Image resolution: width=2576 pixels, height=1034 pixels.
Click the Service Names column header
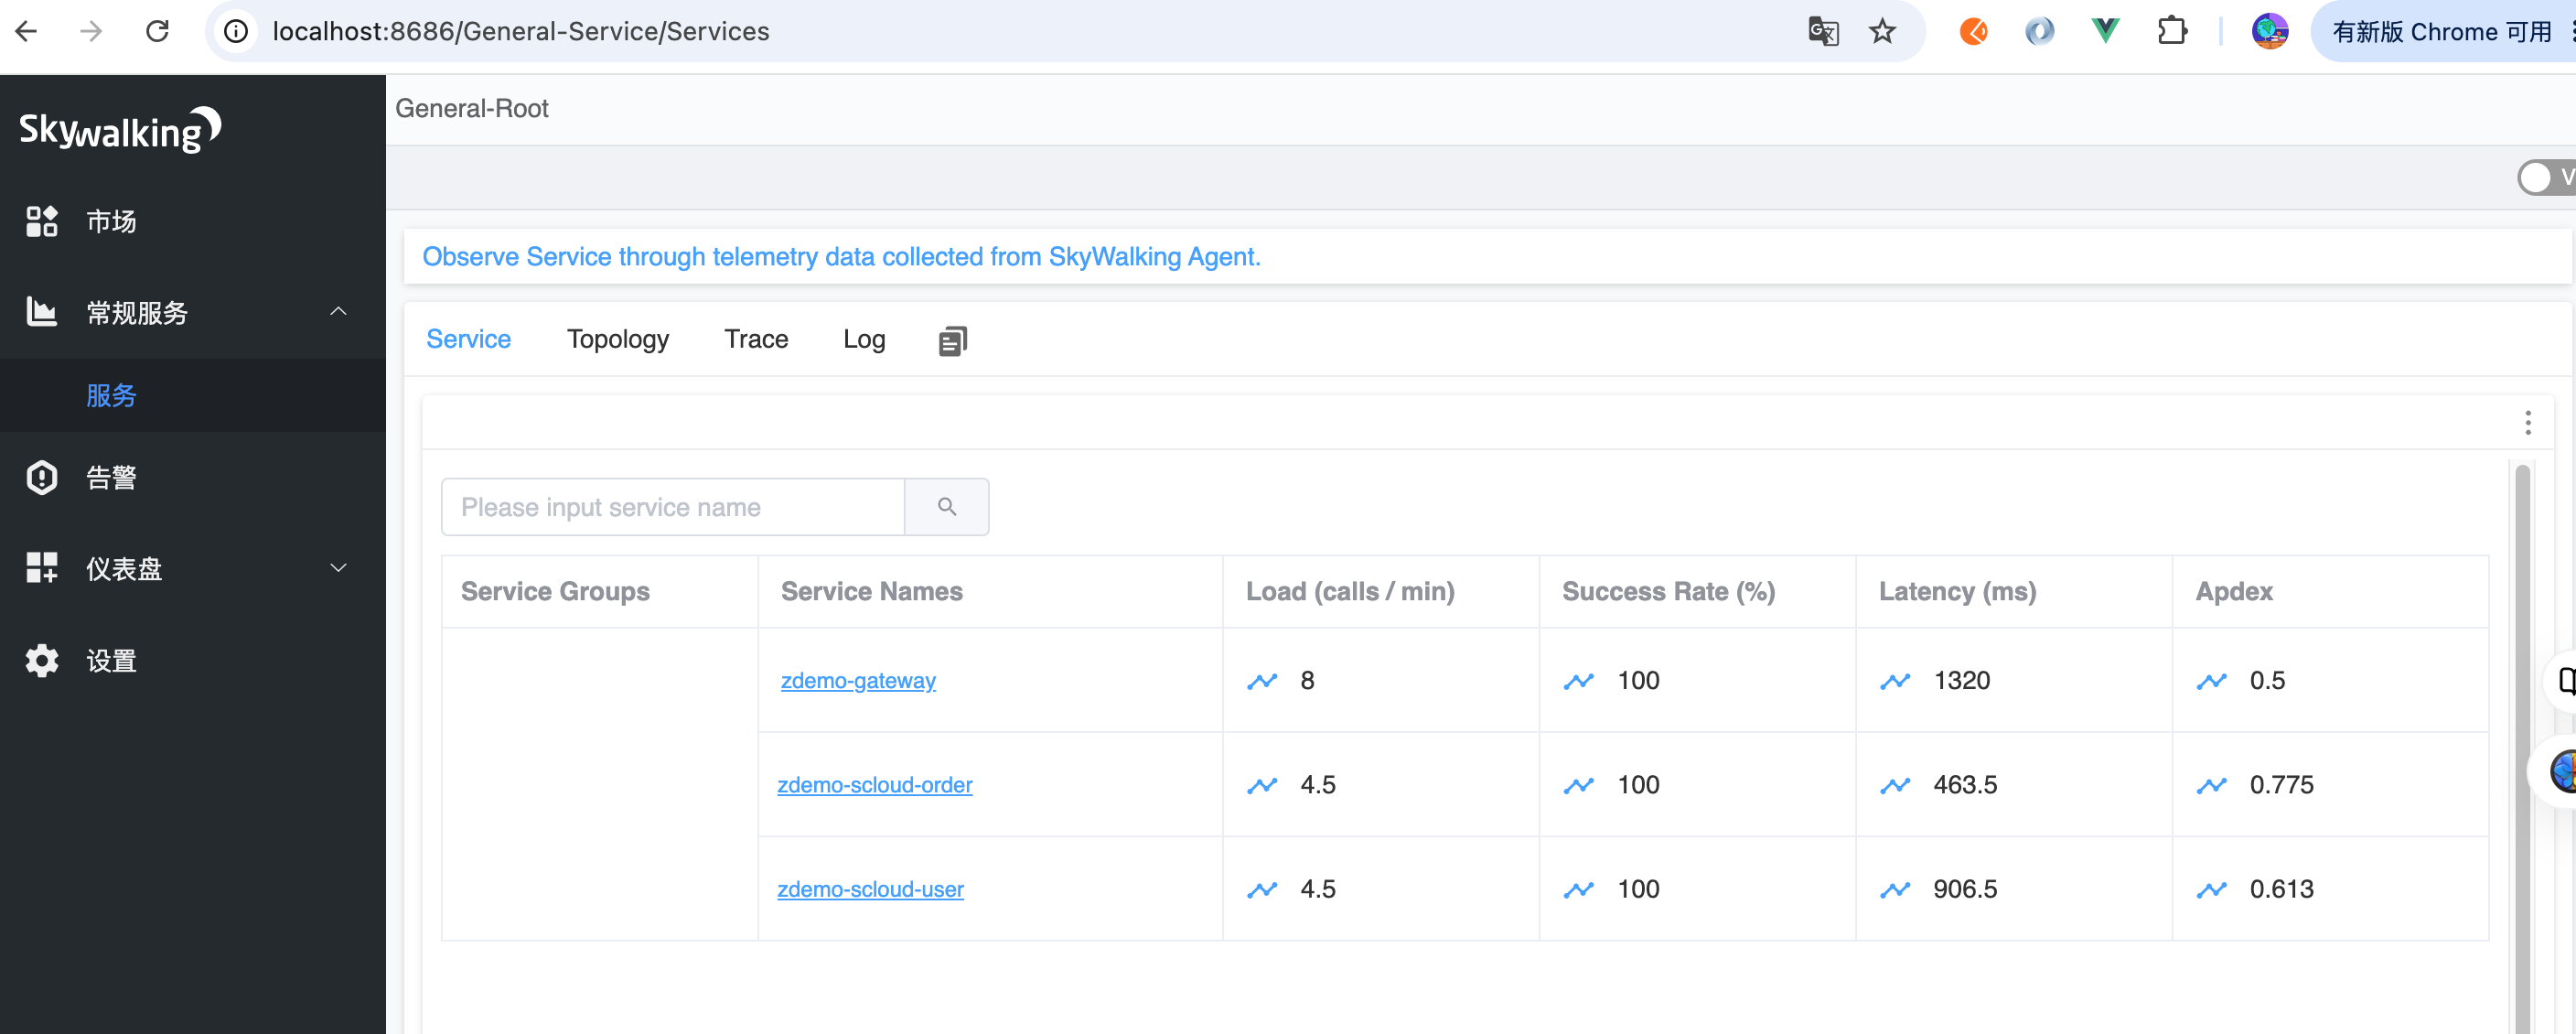pyautogui.click(x=871, y=591)
